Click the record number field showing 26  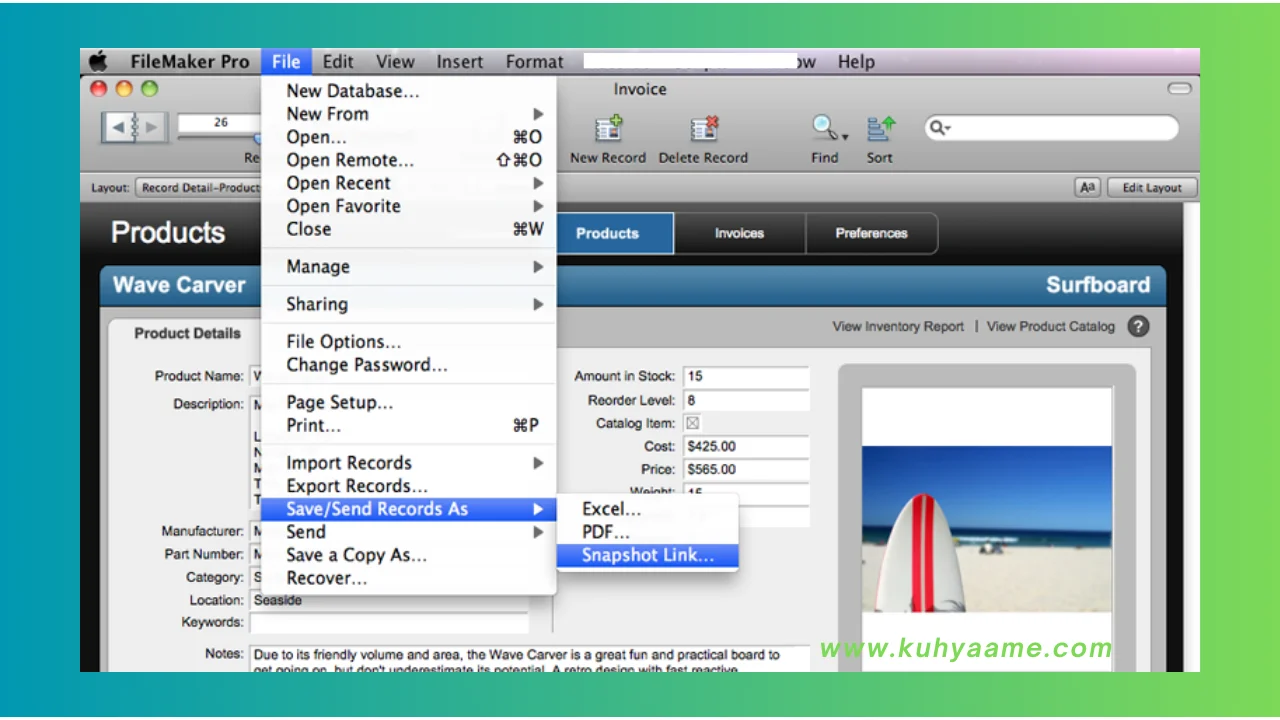[220, 123]
